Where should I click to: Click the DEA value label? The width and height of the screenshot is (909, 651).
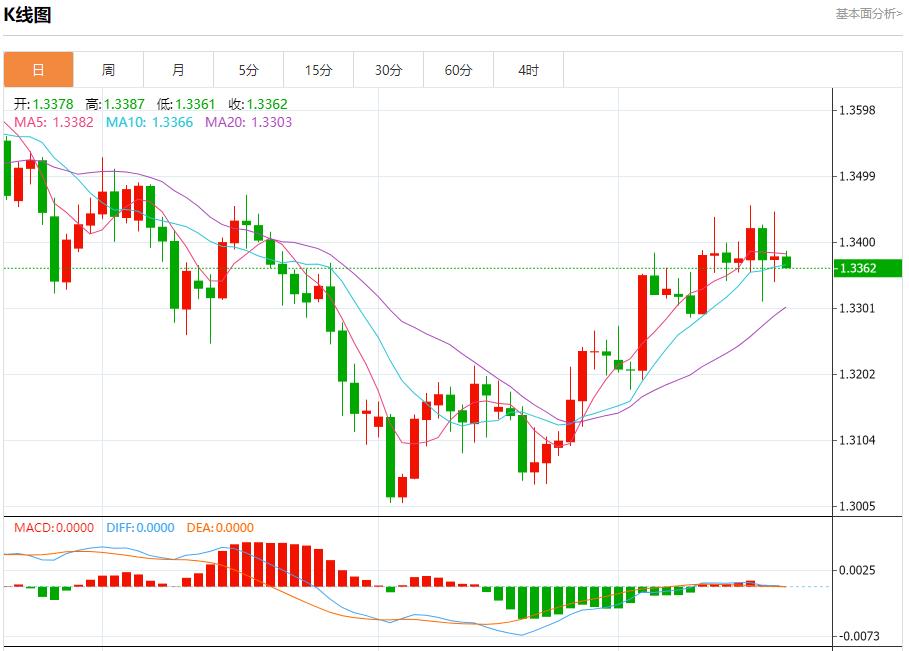(x=220, y=527)
